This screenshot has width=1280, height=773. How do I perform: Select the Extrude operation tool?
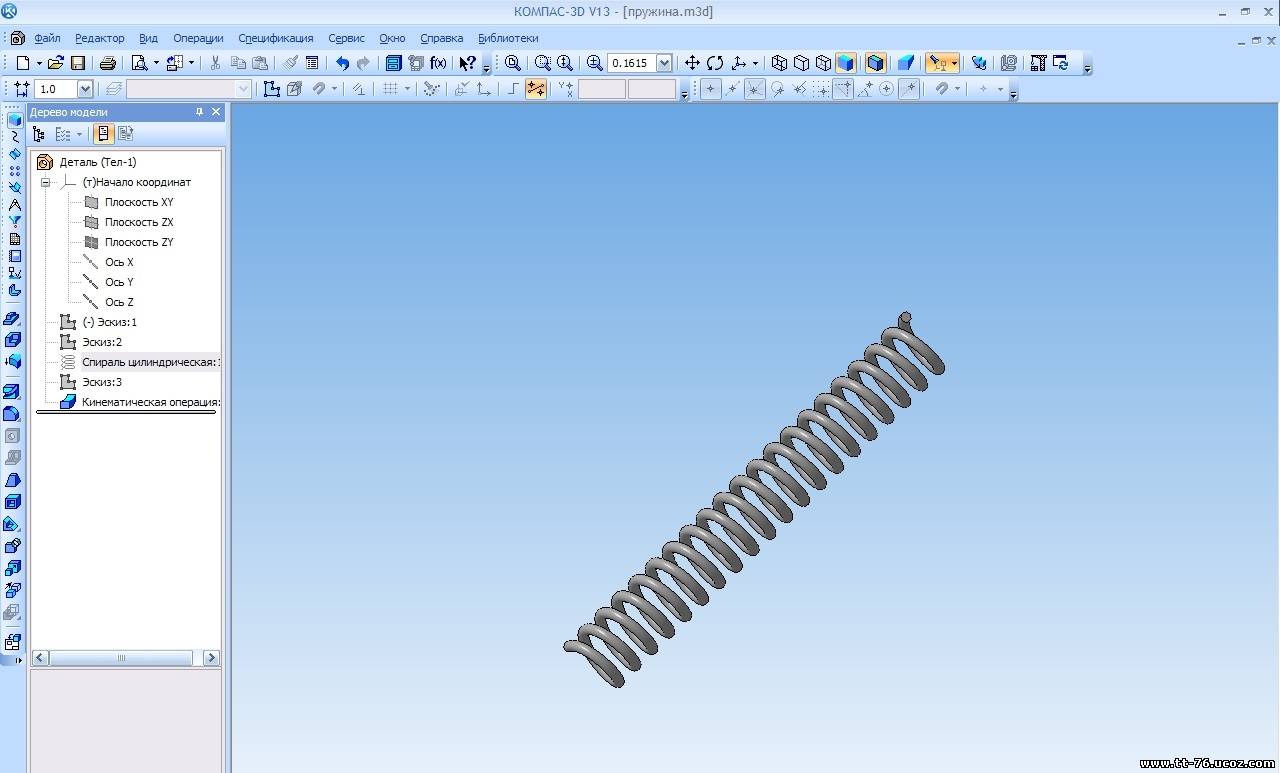tap(12, 318)
